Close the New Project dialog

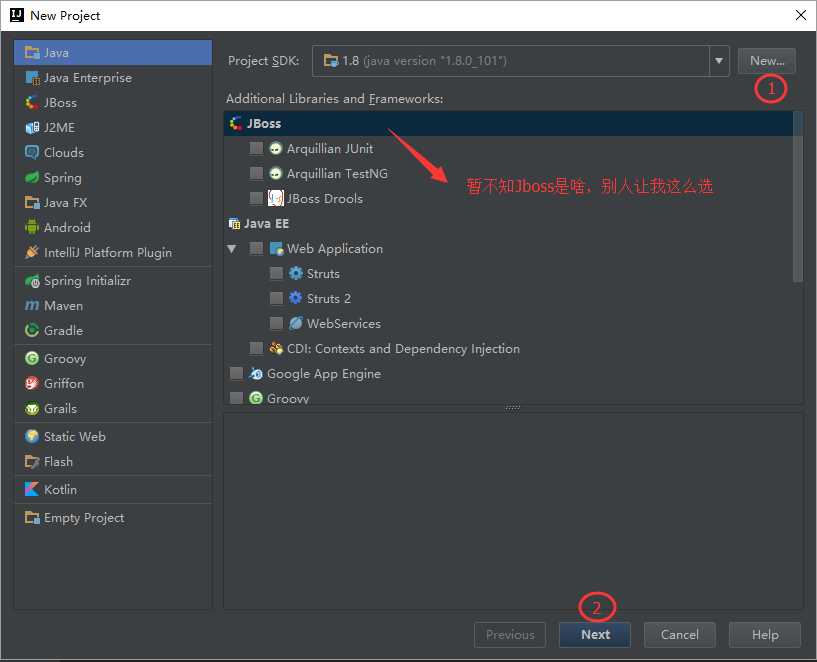pyautogui.click(x=801, y=16)
